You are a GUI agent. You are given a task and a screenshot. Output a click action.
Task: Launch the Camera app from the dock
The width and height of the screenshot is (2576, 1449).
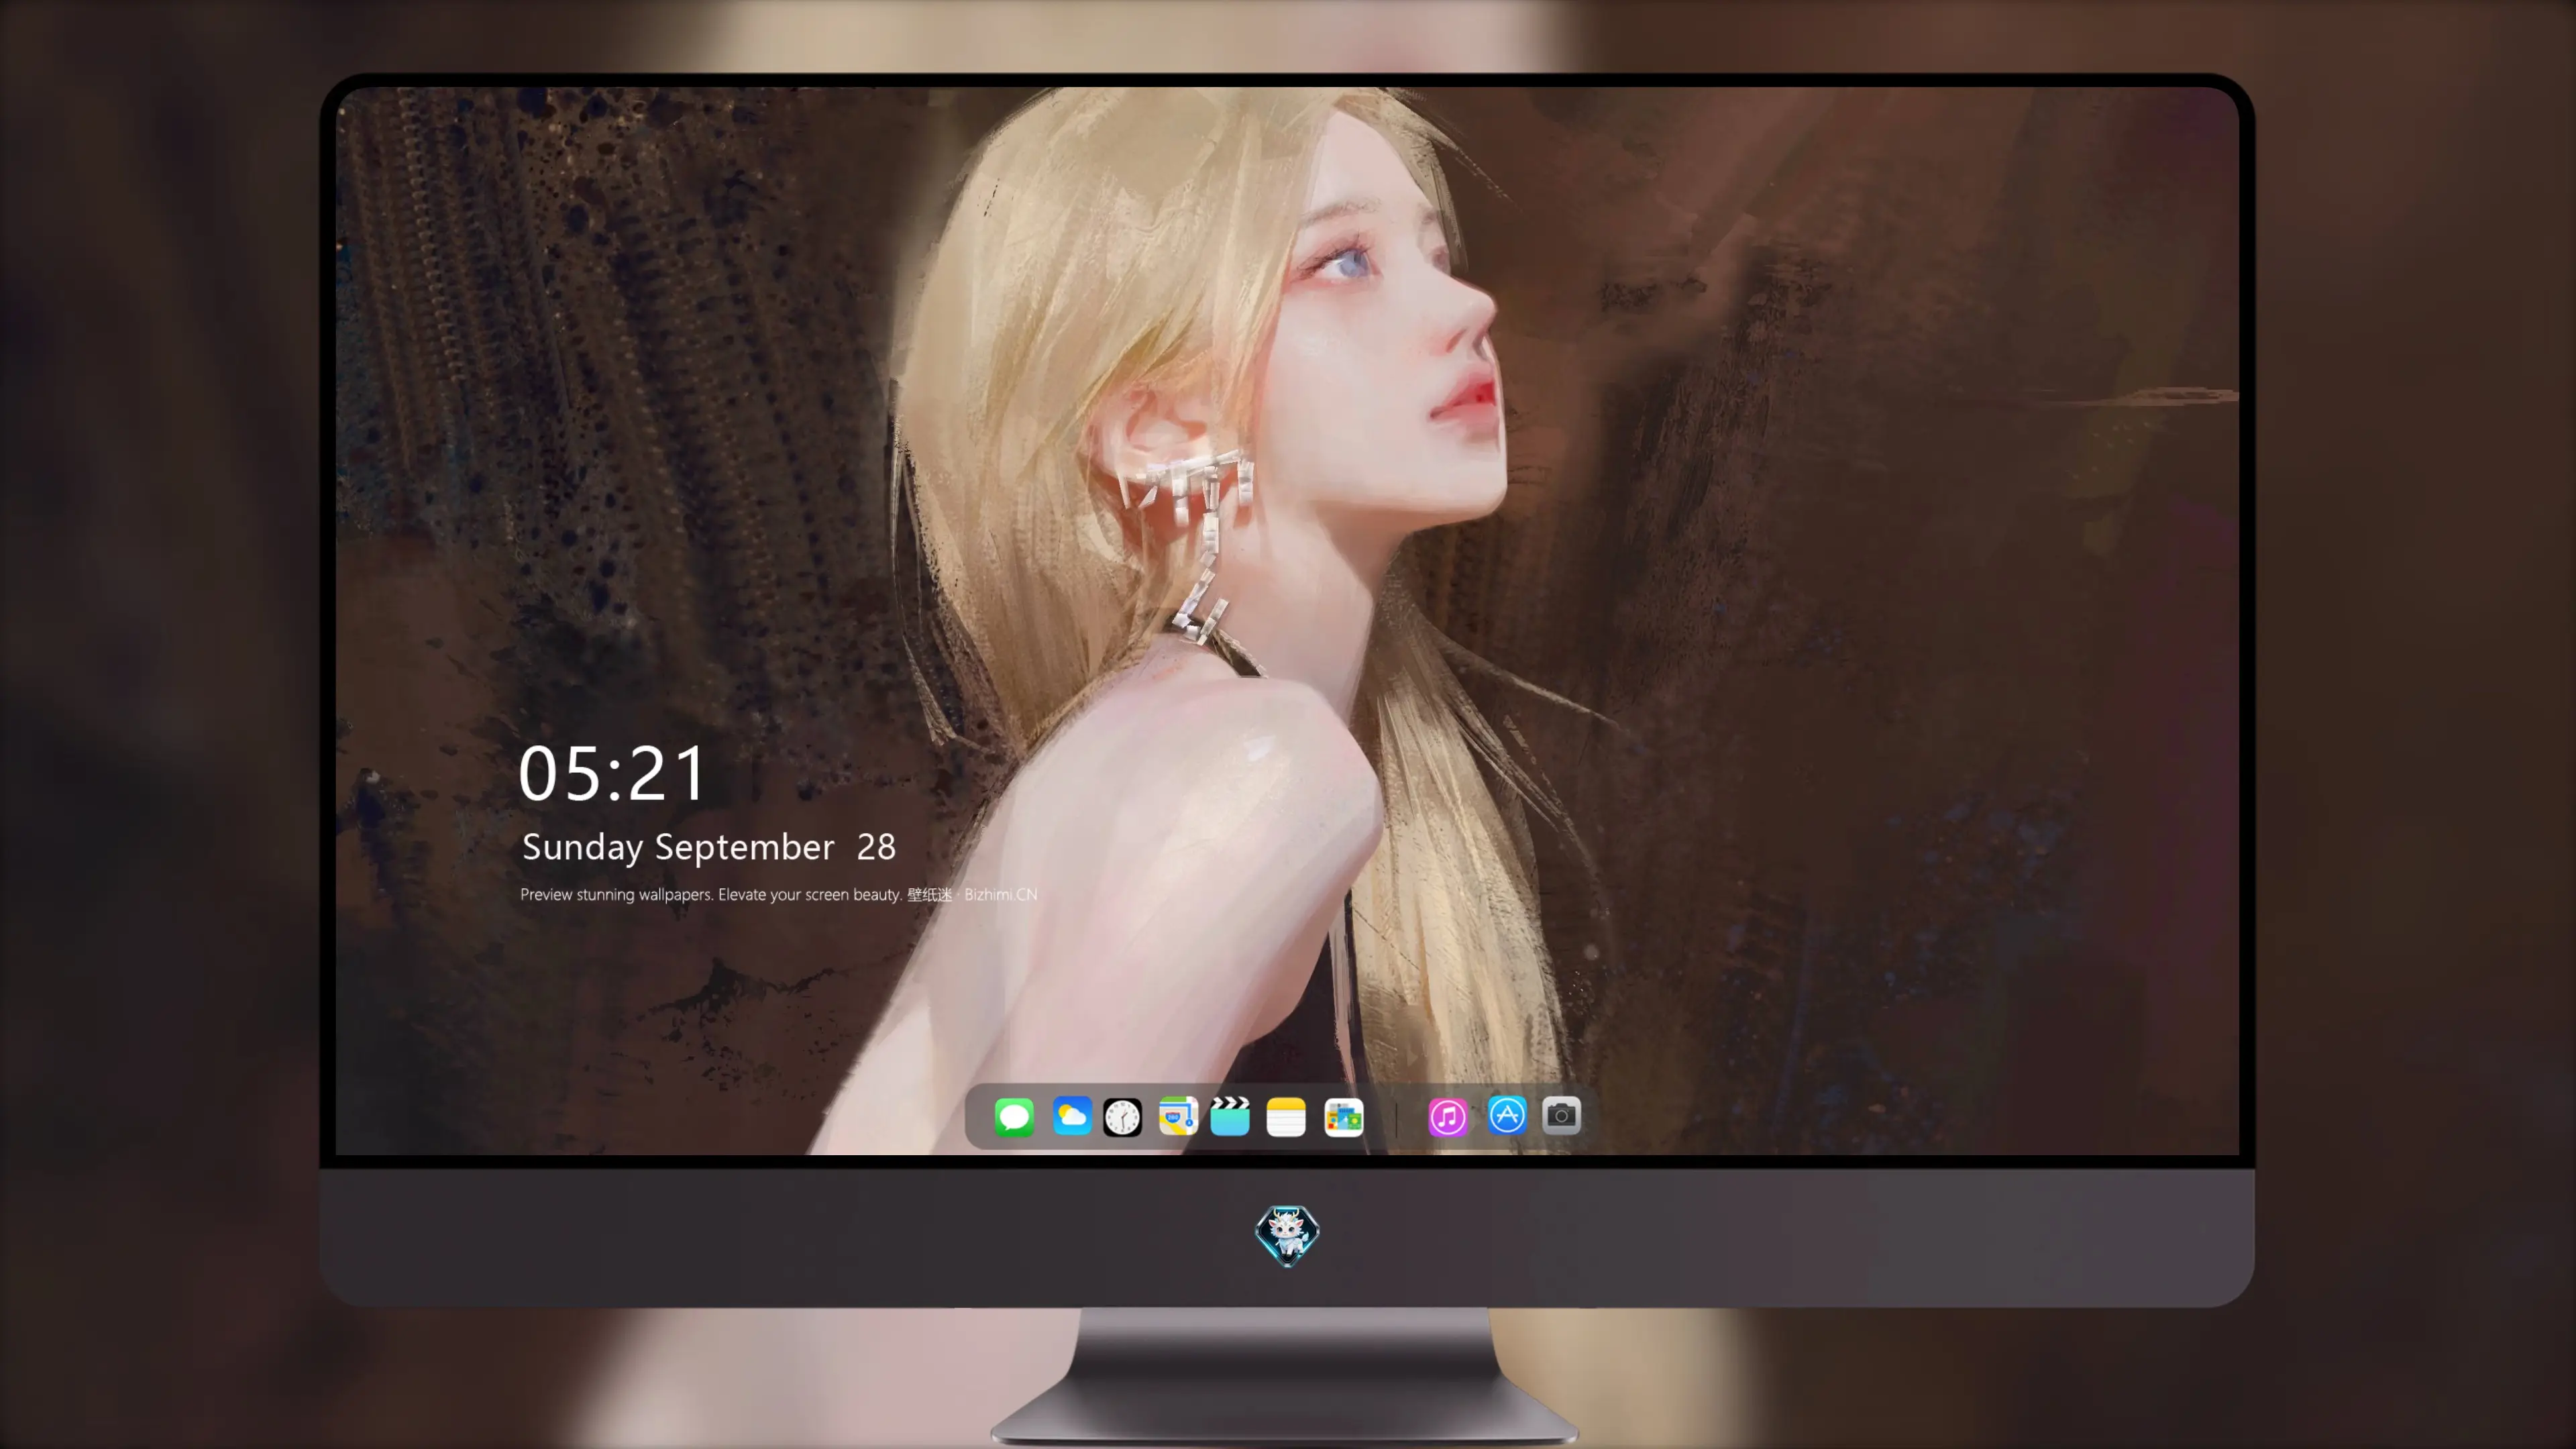point(1561,1115)
